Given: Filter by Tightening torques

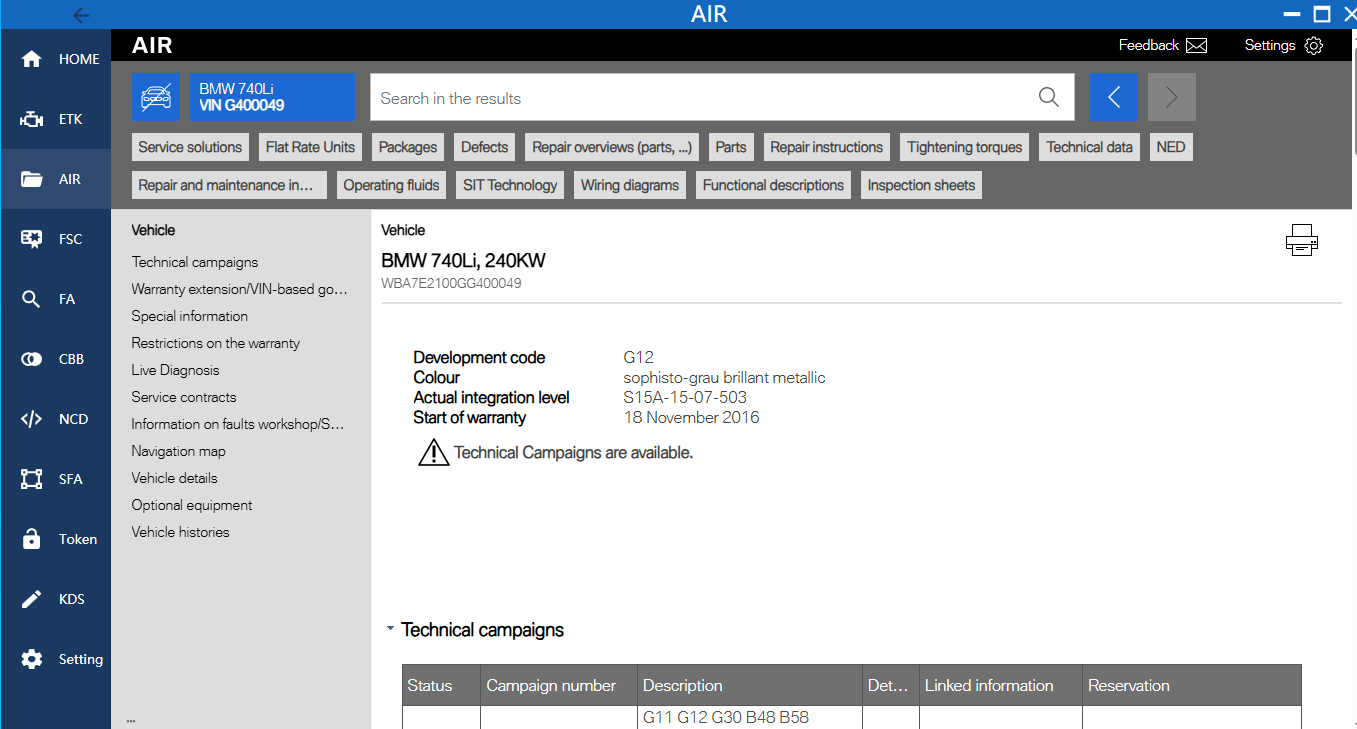Looking at the screenshot, I should pos(965,147).
